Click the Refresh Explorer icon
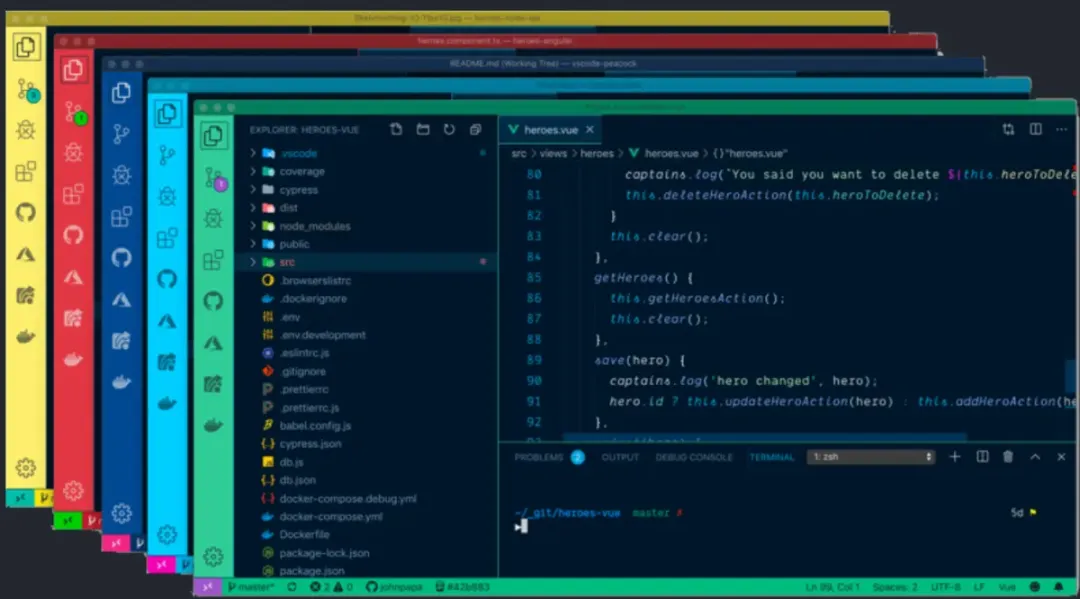The height and width of the screenshot is (599, 1080). 448,129
